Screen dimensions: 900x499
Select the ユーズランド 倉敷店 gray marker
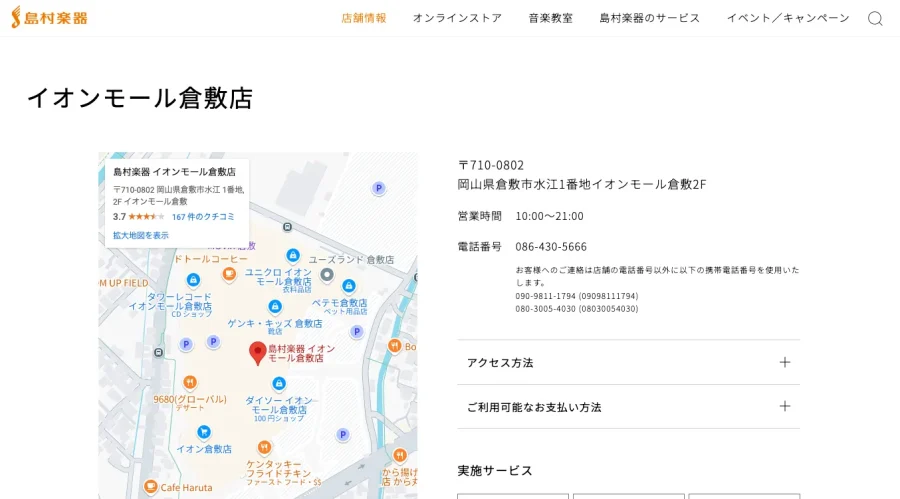coord(327,274)
